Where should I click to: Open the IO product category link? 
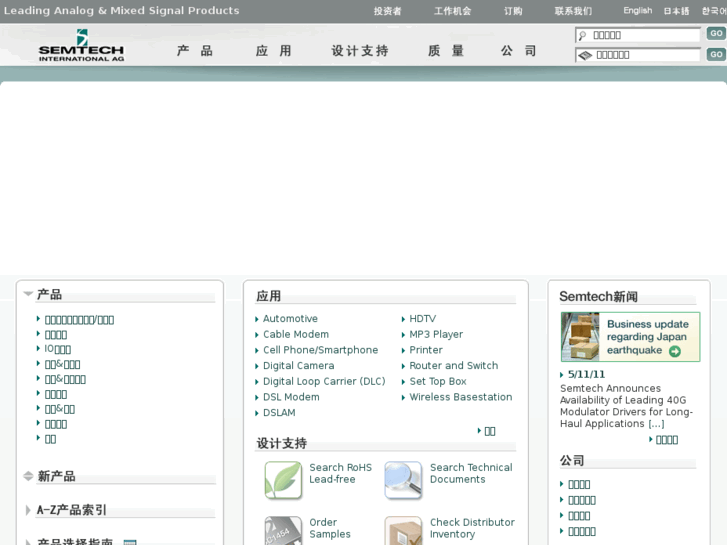(x=57, y=349)
